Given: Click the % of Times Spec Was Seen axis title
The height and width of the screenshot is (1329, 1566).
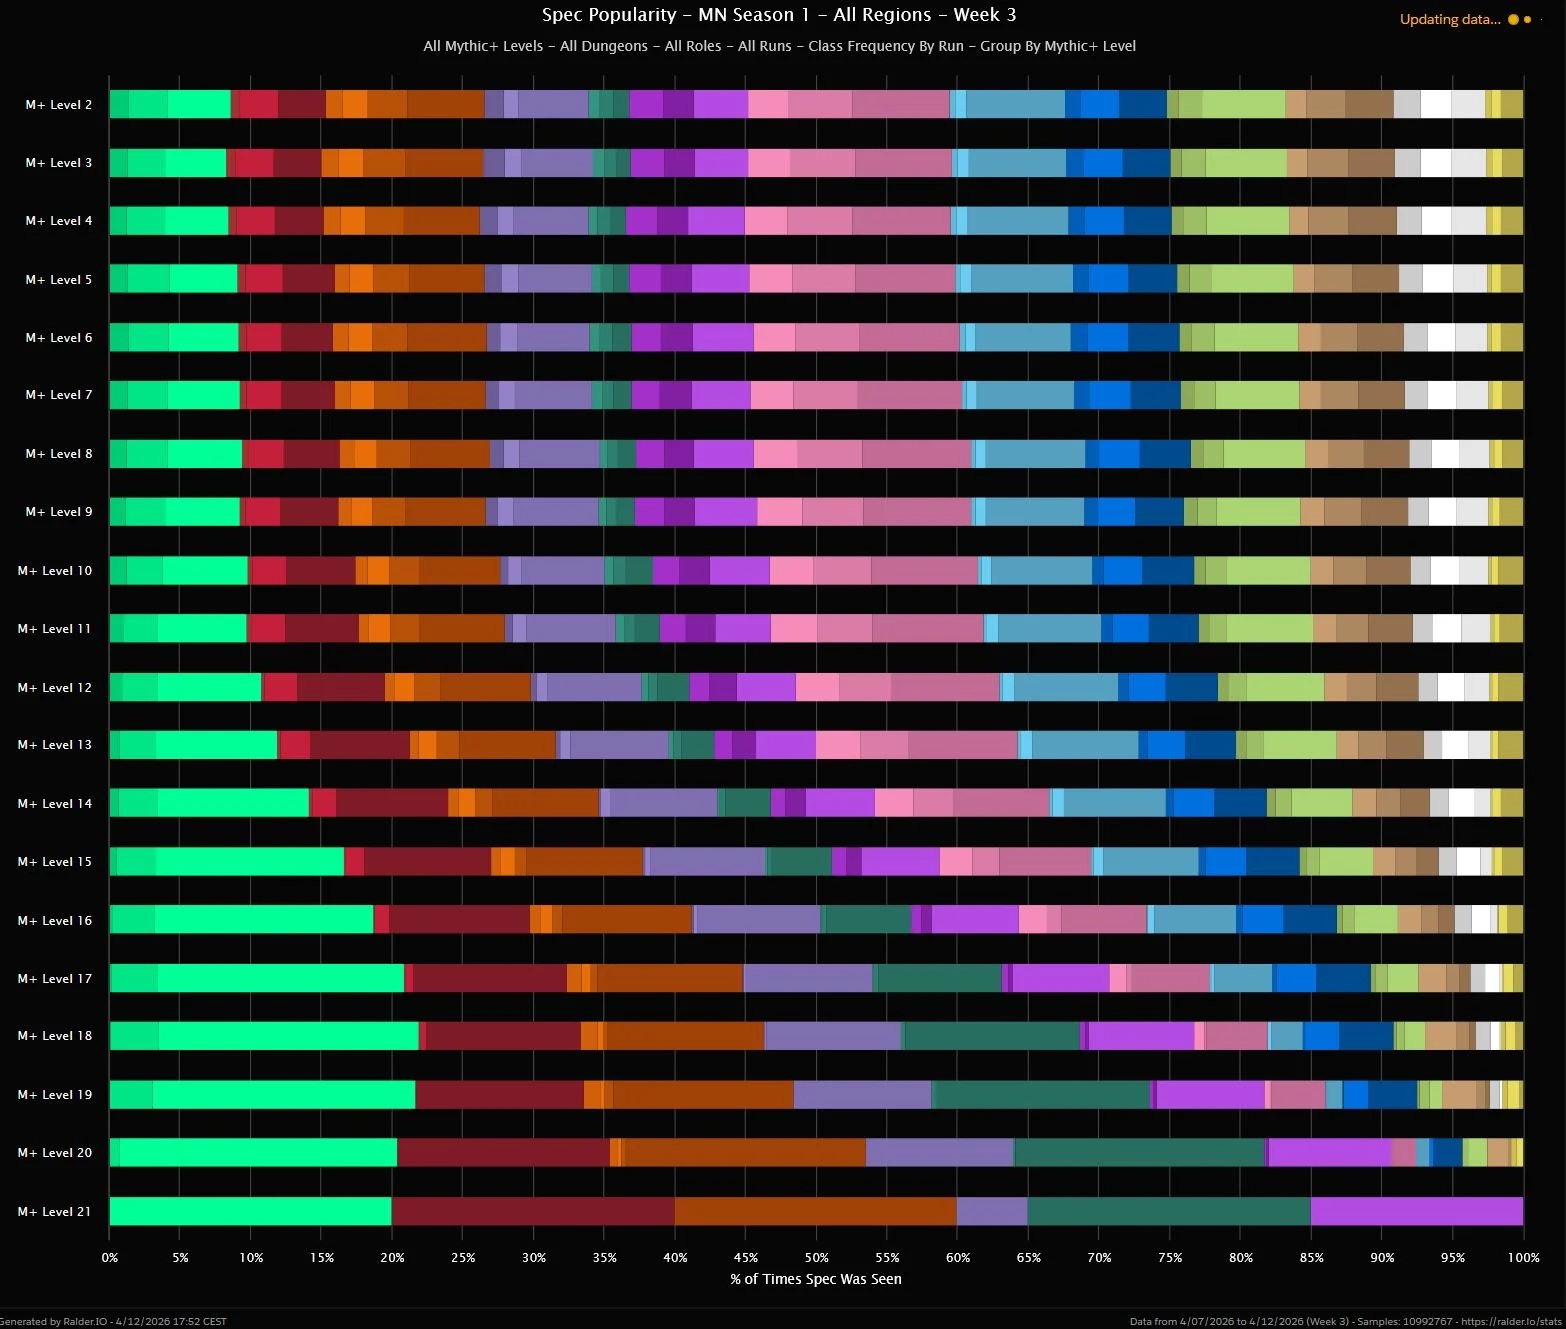Looking at the screenshot, I should point(816,1279).
